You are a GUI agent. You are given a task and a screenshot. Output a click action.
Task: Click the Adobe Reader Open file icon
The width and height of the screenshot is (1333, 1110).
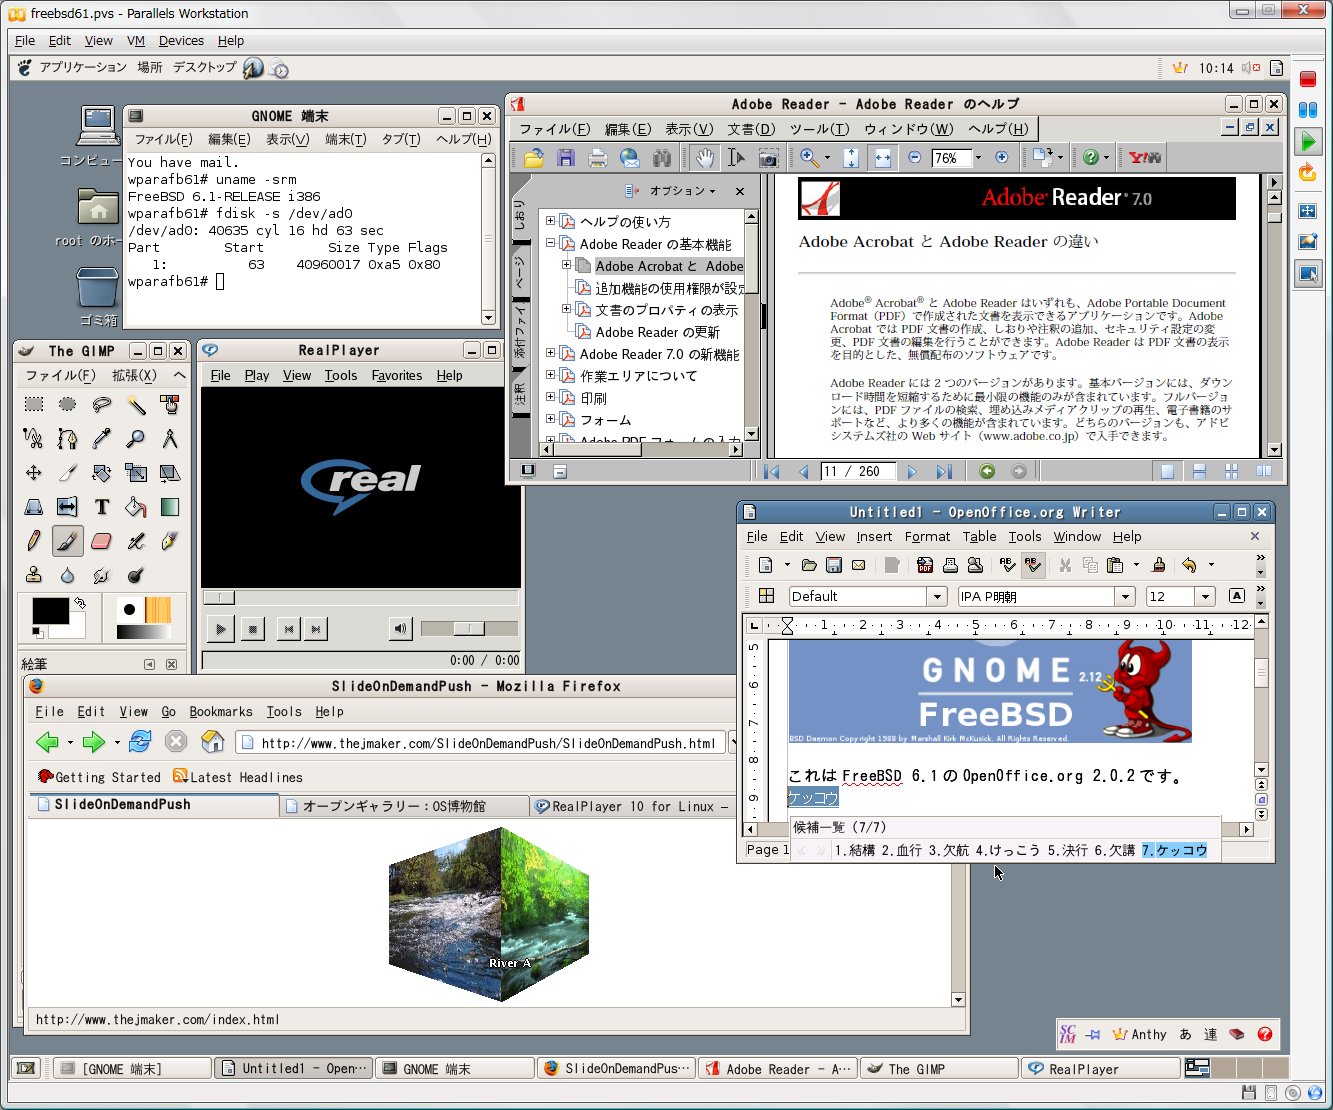(533, 158)
